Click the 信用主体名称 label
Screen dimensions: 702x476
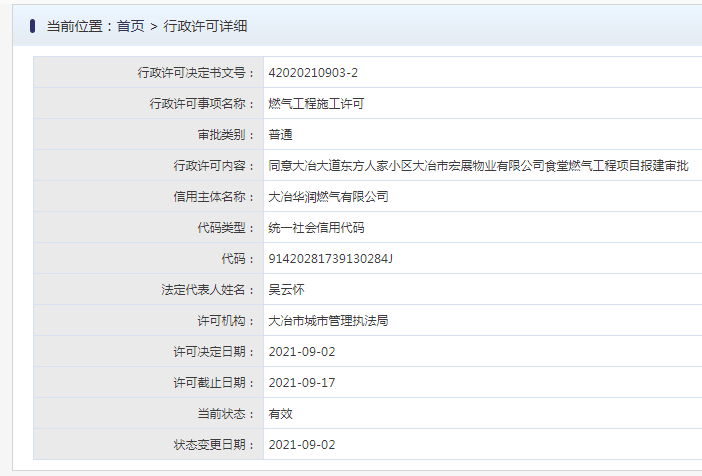point(214,197)
